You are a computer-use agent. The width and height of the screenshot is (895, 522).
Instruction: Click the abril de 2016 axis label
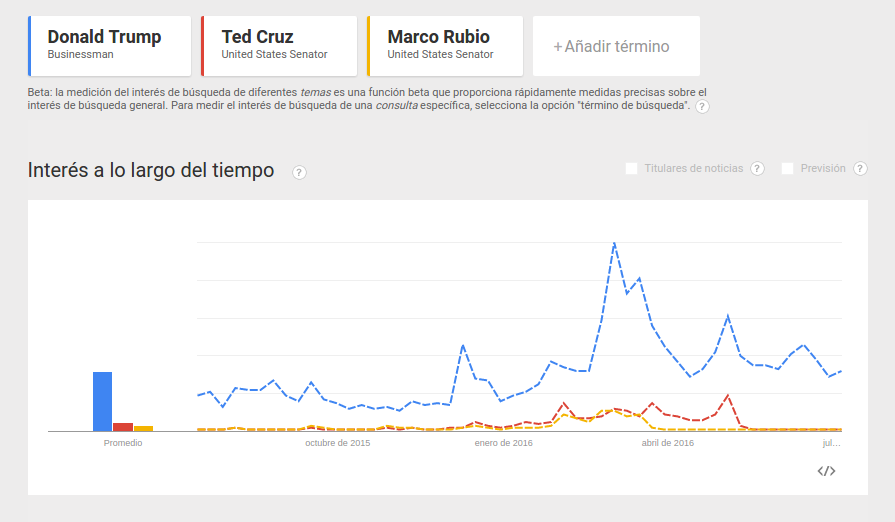[668, 443]
